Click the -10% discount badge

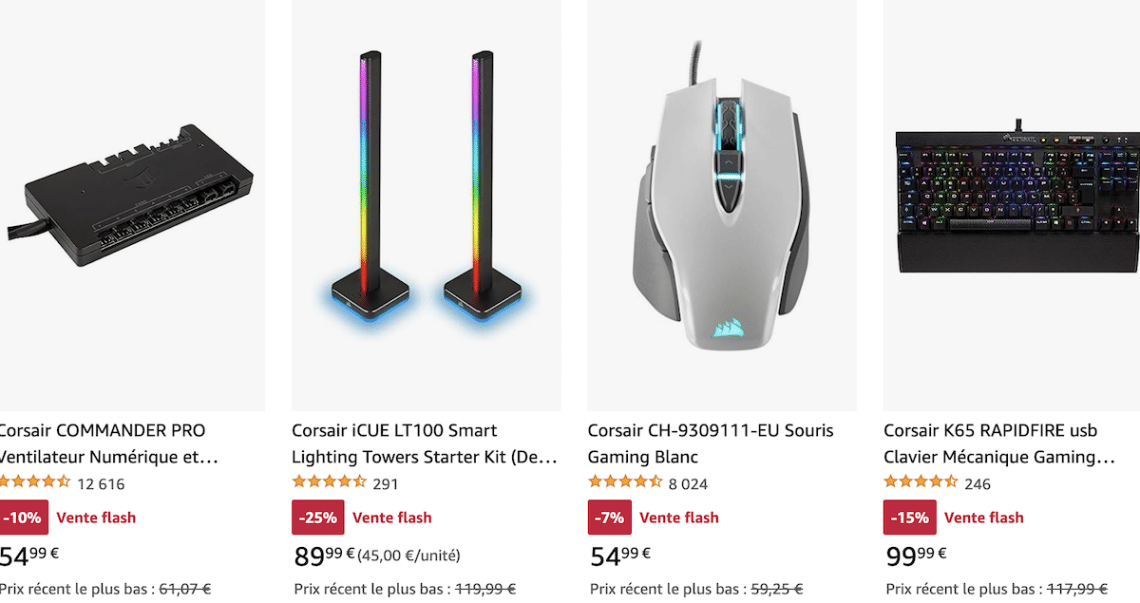(21, 518)
